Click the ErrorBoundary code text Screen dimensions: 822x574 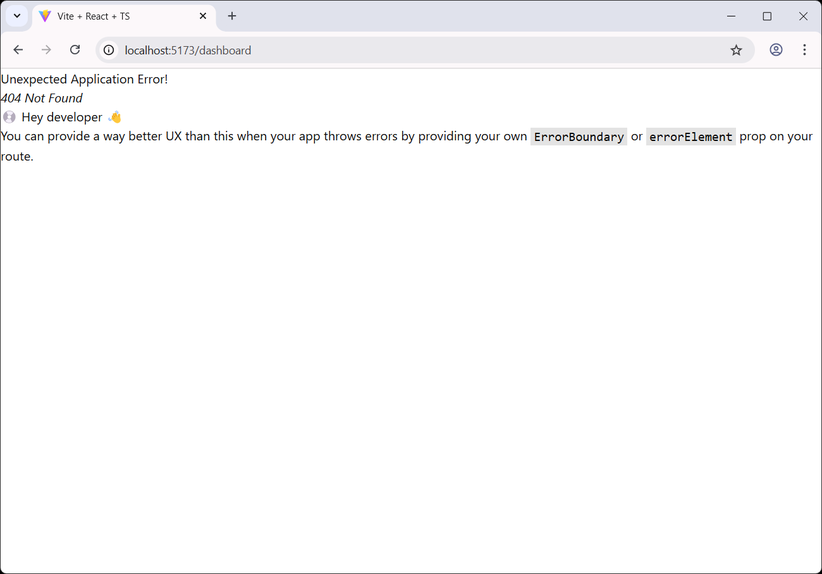coord(579,137)
